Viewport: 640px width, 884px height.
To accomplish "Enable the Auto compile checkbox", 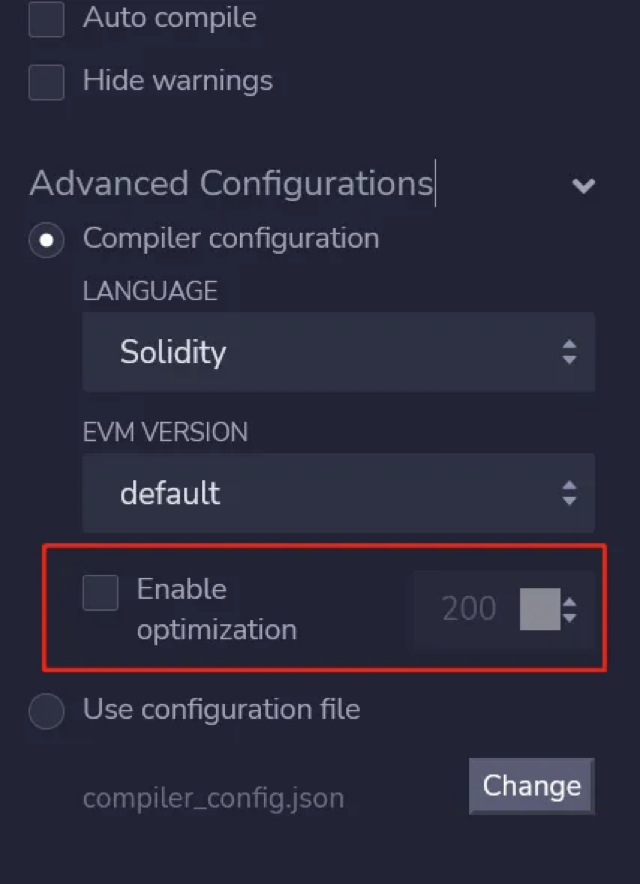I will point(46,20).
